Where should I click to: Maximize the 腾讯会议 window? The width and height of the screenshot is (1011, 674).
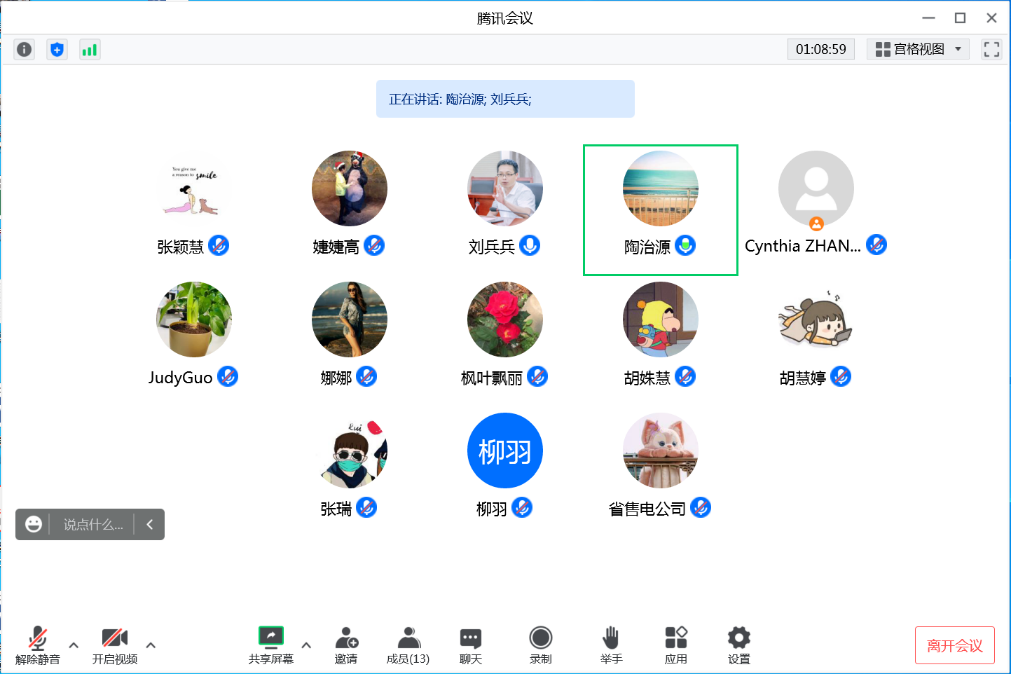pos(960,18)
